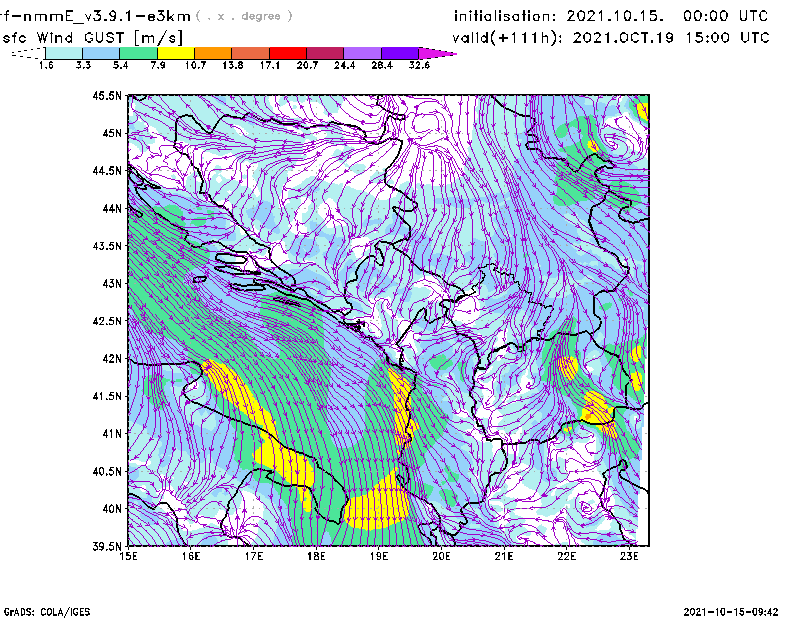Click the '45.5N' latitude label
Screen dimensions: 800x618
tap(107, 95)
